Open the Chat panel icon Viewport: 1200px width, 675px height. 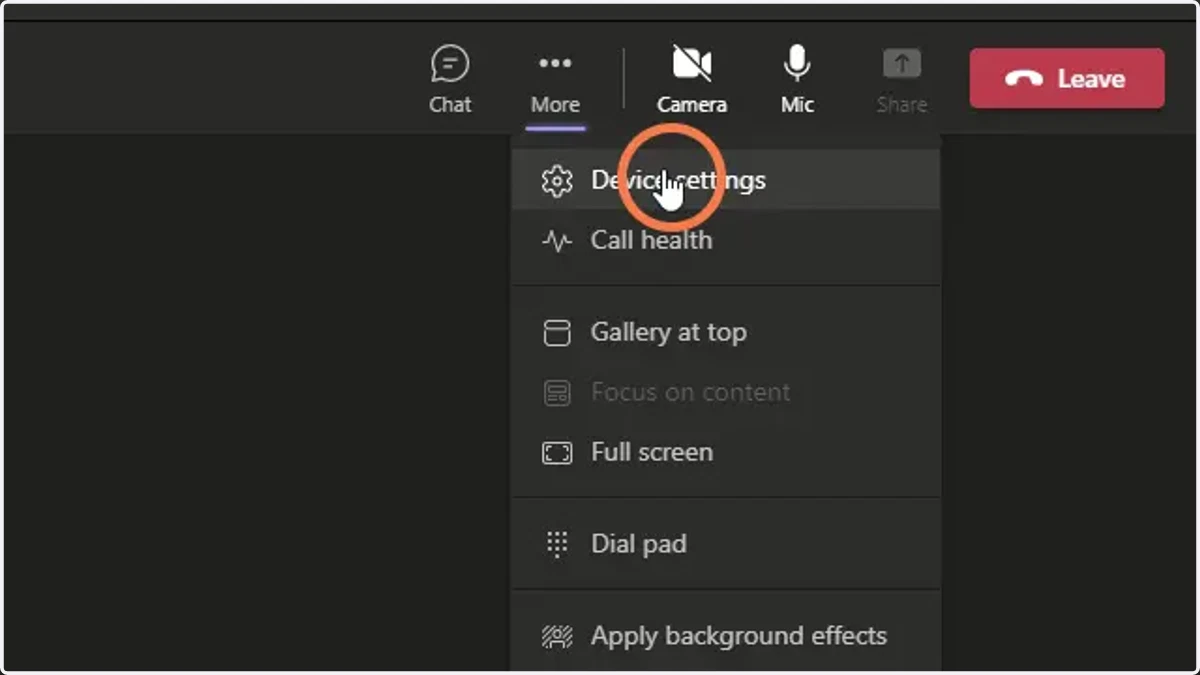point(450,65)
